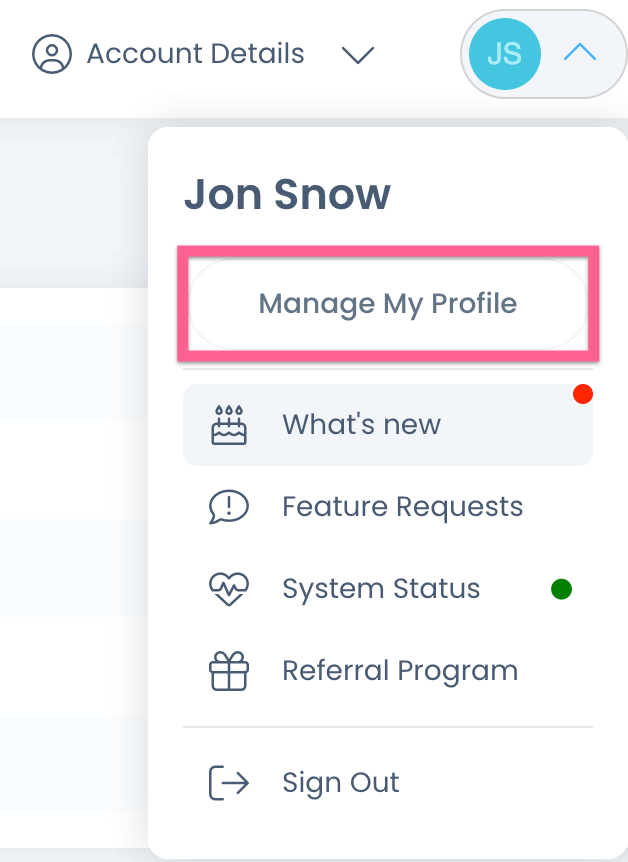Click the green System Status indicator dot

pos(562,589)
